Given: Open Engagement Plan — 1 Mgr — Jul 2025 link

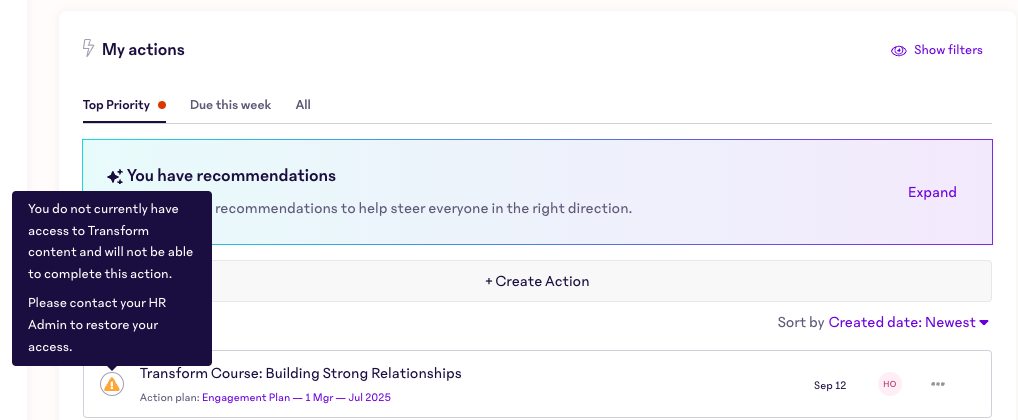Looking at the screenshot, I should point(296,397).
